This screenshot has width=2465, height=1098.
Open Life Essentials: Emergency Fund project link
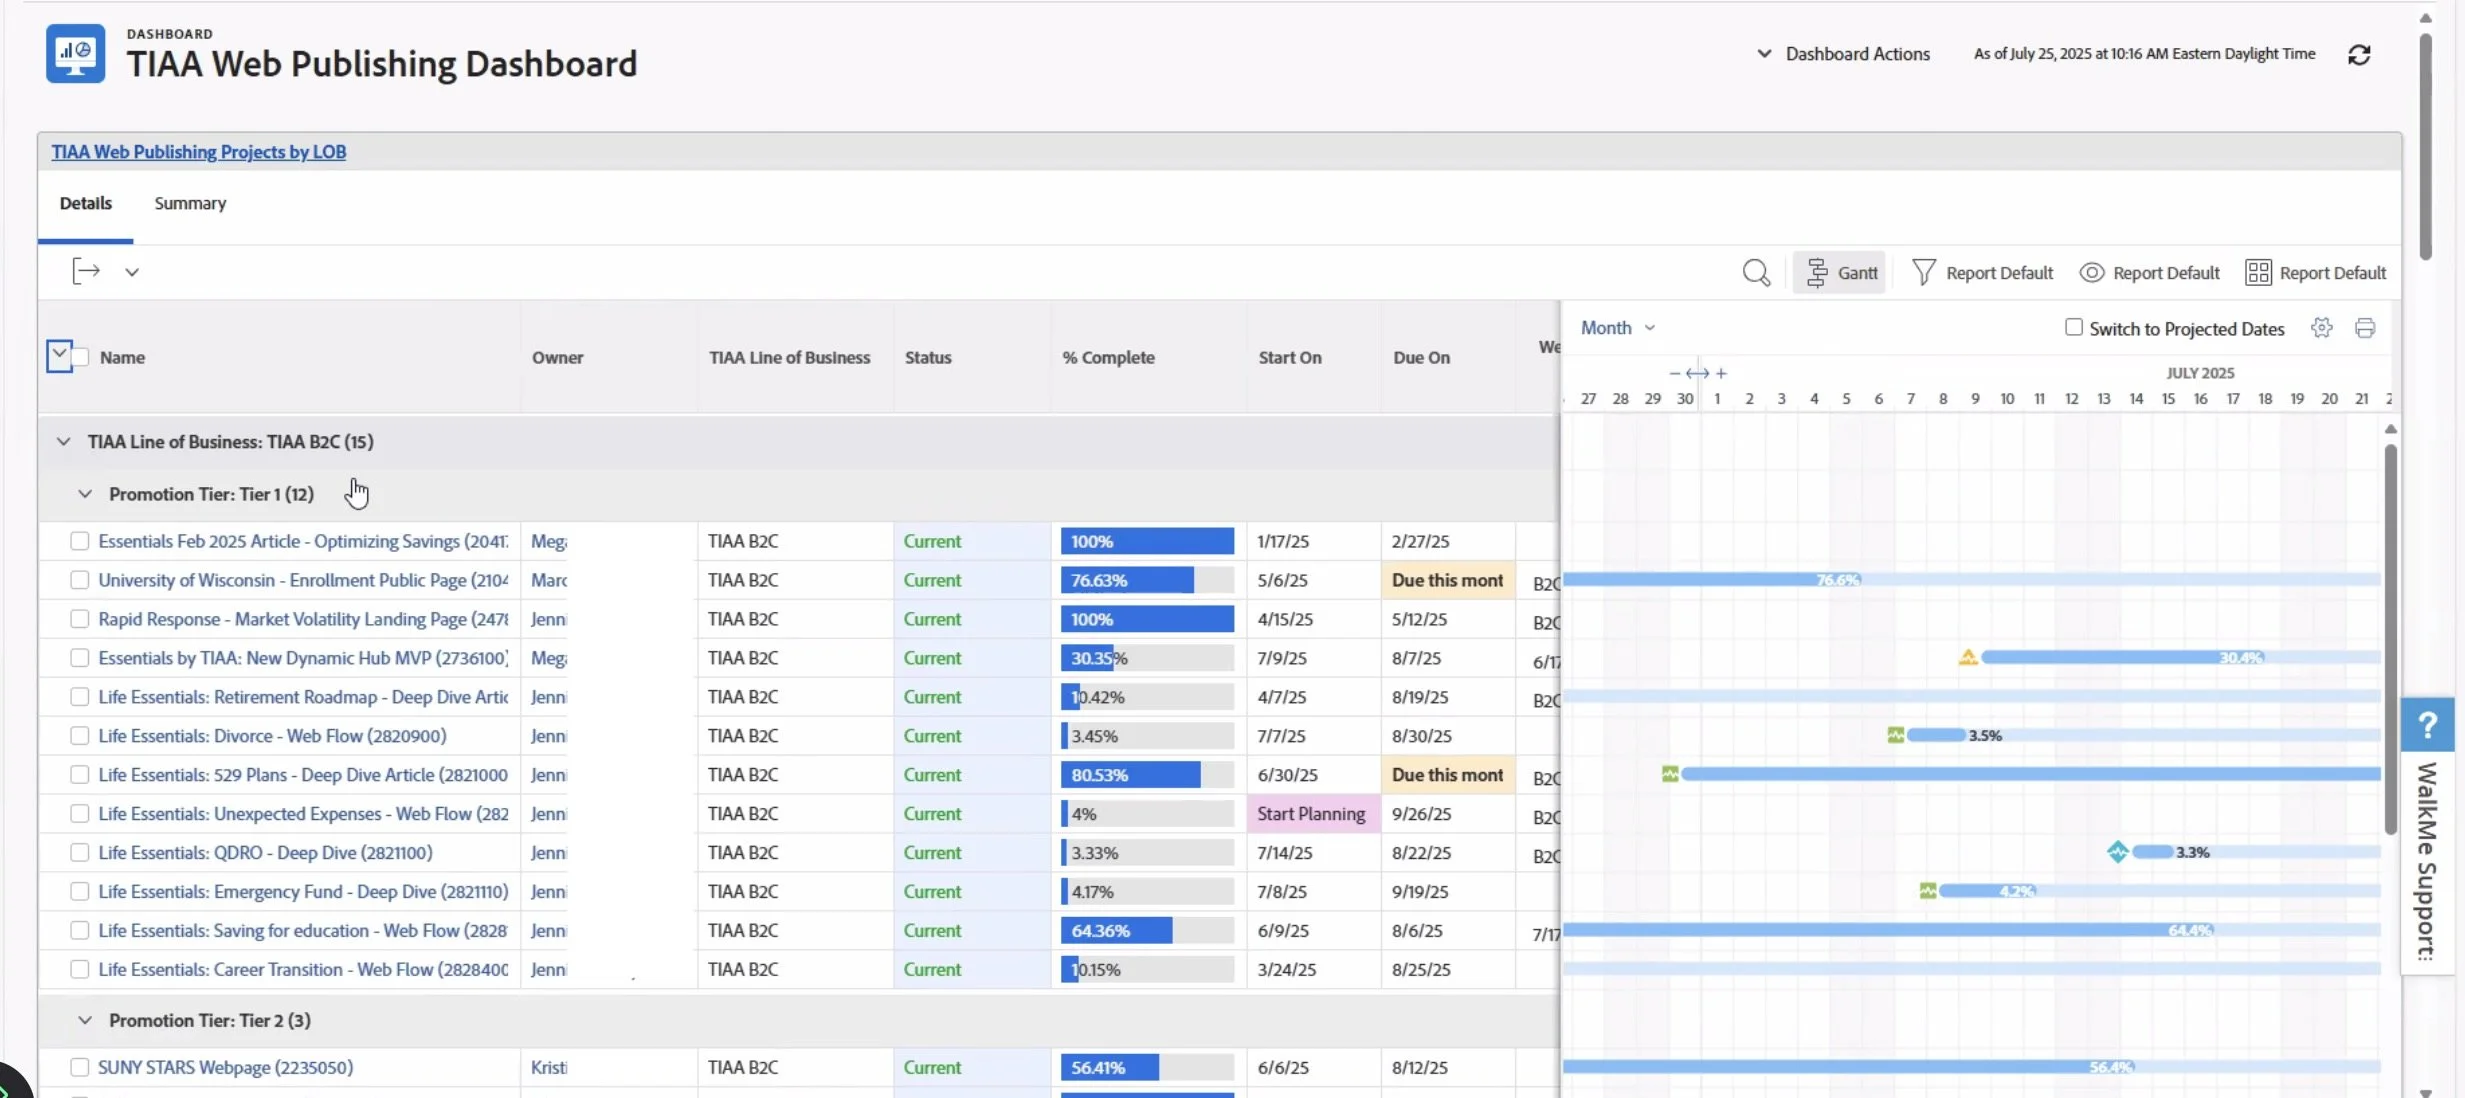[303, 892]
